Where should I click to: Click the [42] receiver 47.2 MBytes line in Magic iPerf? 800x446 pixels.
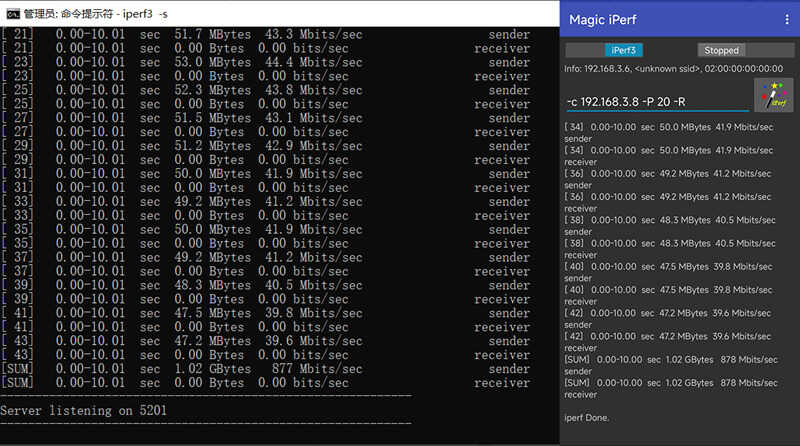(x=667, y=341)
